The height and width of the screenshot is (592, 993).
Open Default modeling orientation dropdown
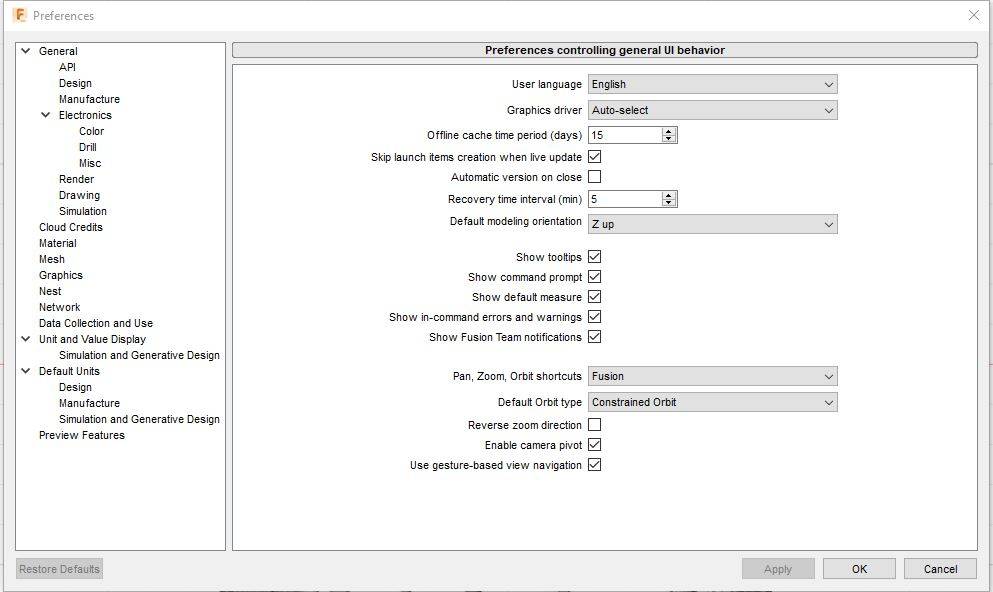pyautogui.click(x=712, y=224)
